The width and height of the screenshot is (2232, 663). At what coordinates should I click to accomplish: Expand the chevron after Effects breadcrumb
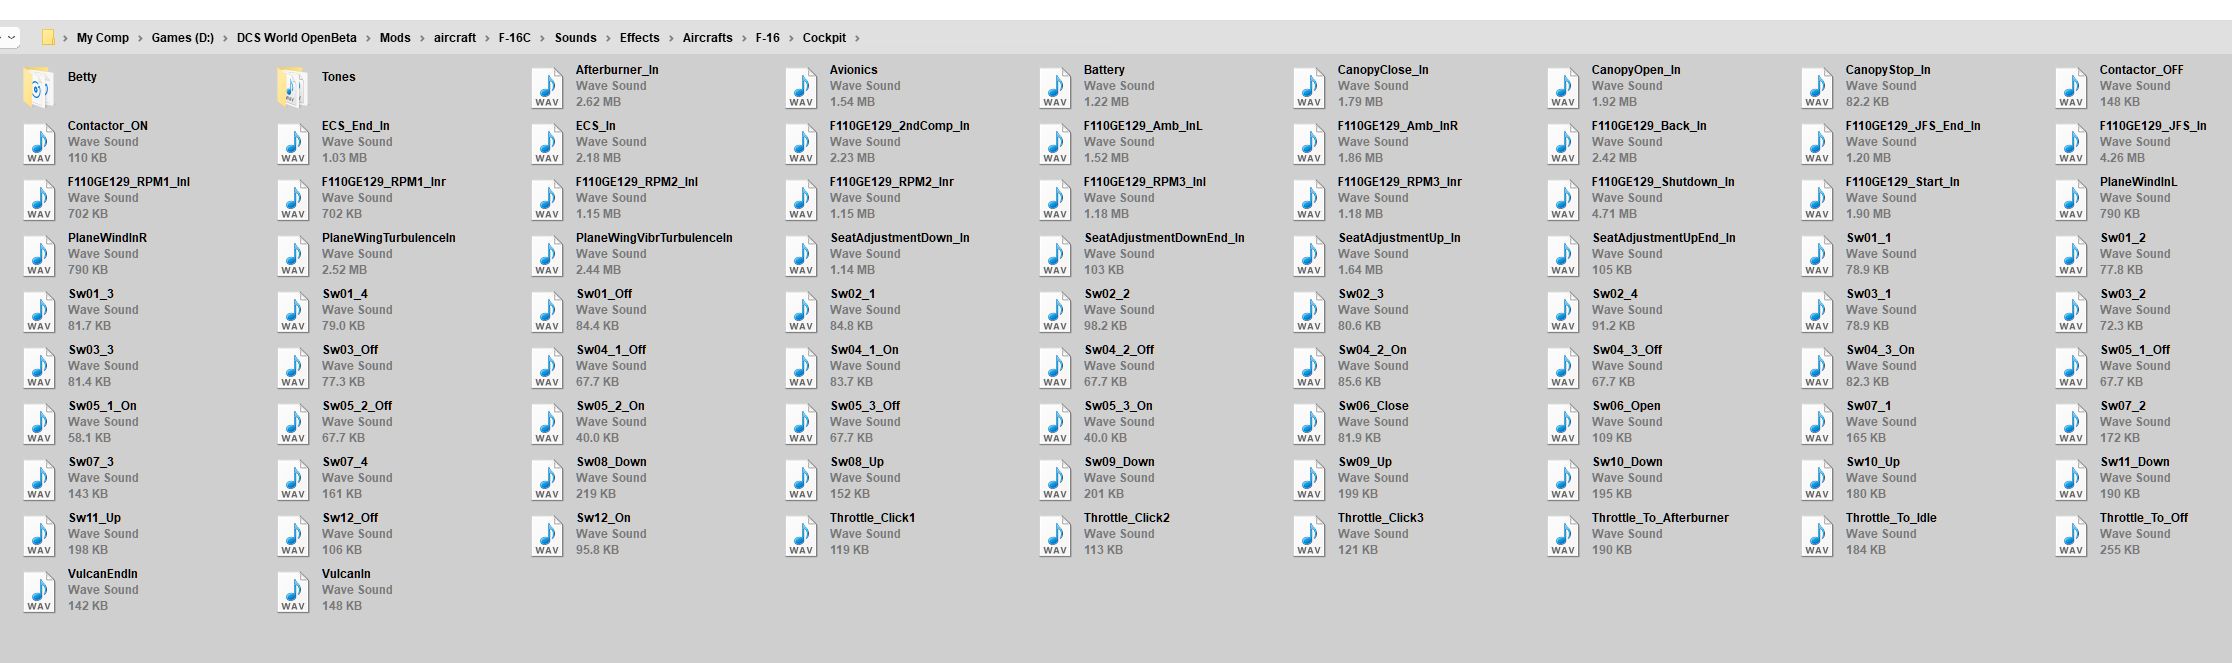coord(671,38)
